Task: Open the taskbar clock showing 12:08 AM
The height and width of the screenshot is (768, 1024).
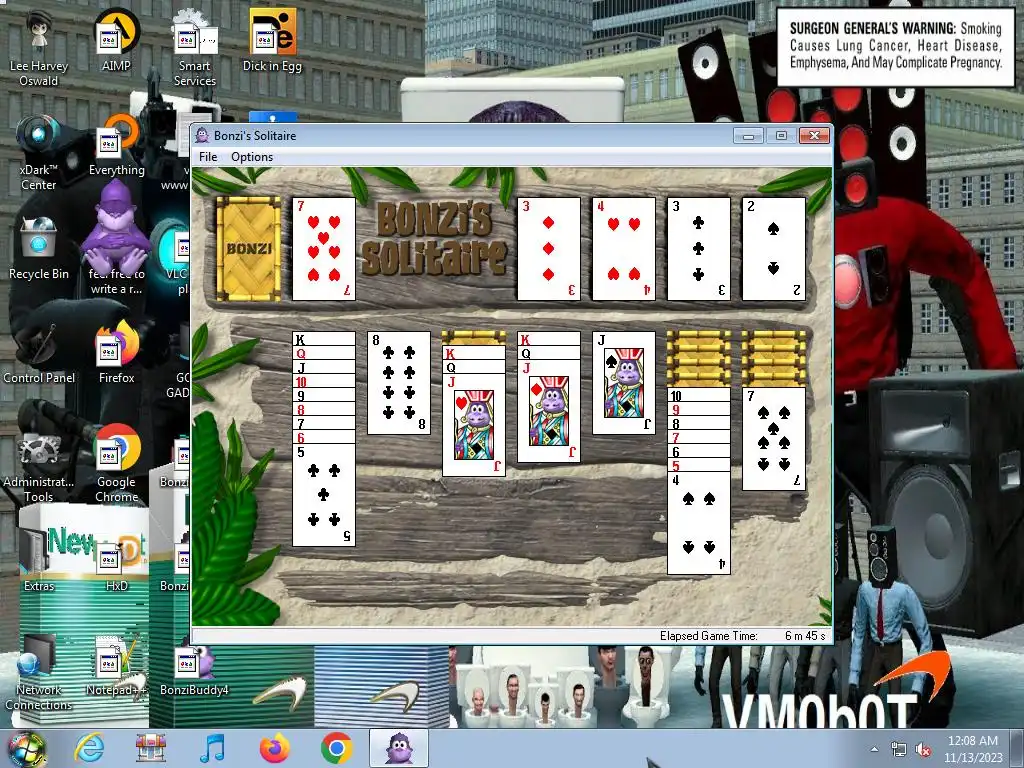Action: 973,748
